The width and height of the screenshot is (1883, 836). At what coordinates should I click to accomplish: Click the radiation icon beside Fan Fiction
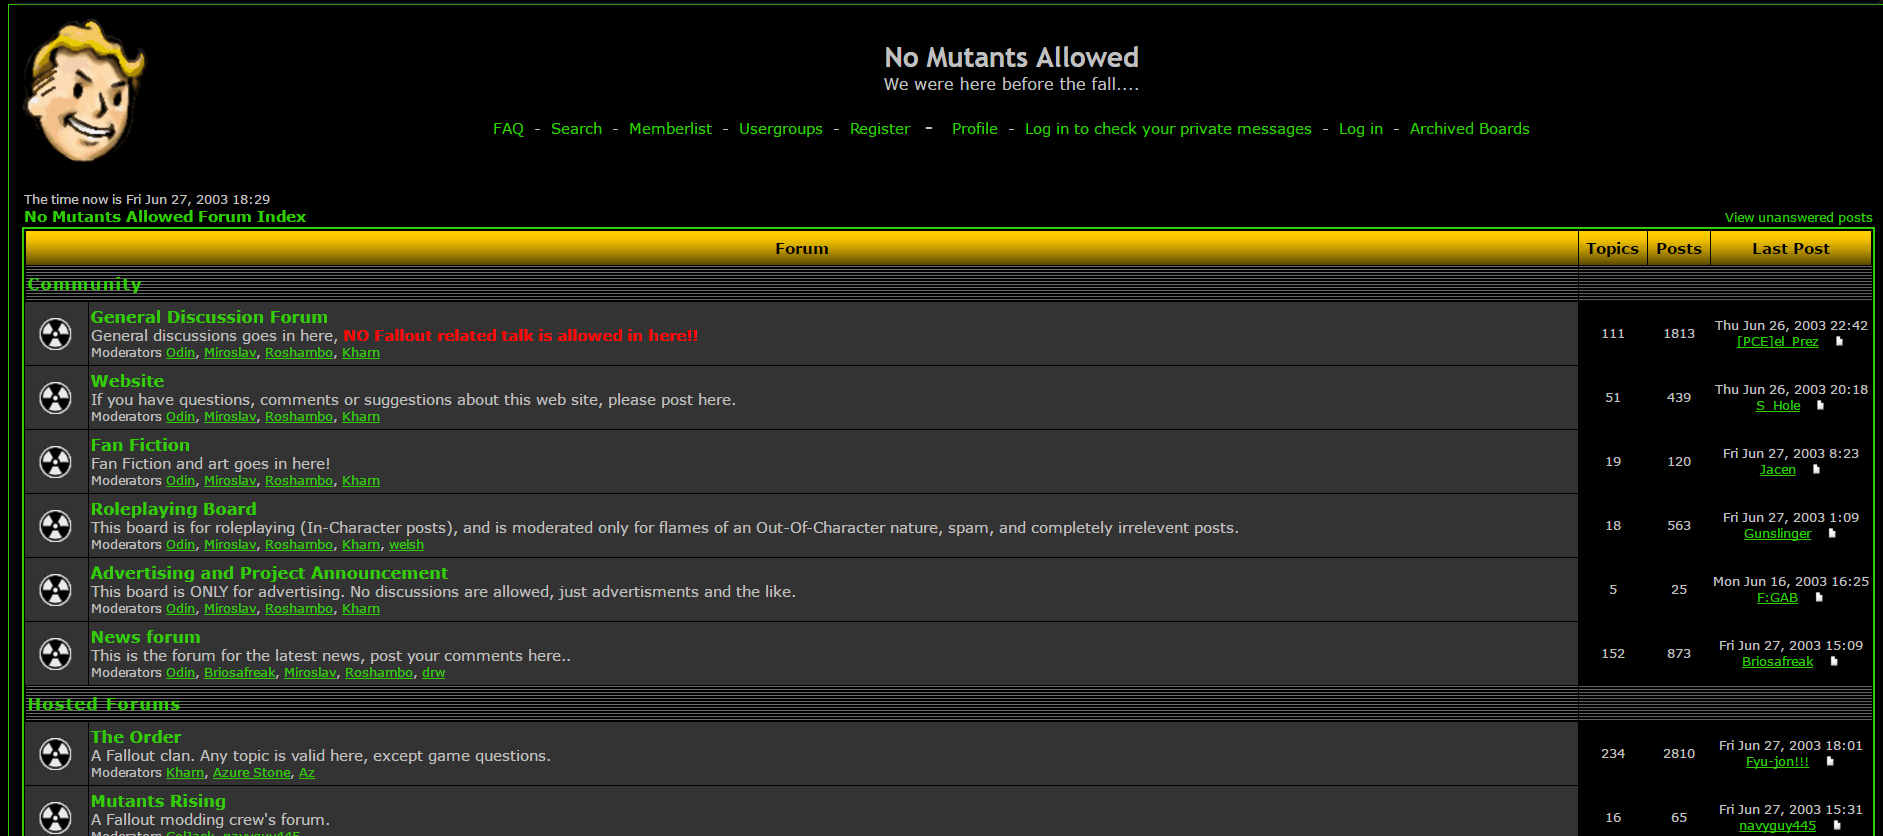55,462
